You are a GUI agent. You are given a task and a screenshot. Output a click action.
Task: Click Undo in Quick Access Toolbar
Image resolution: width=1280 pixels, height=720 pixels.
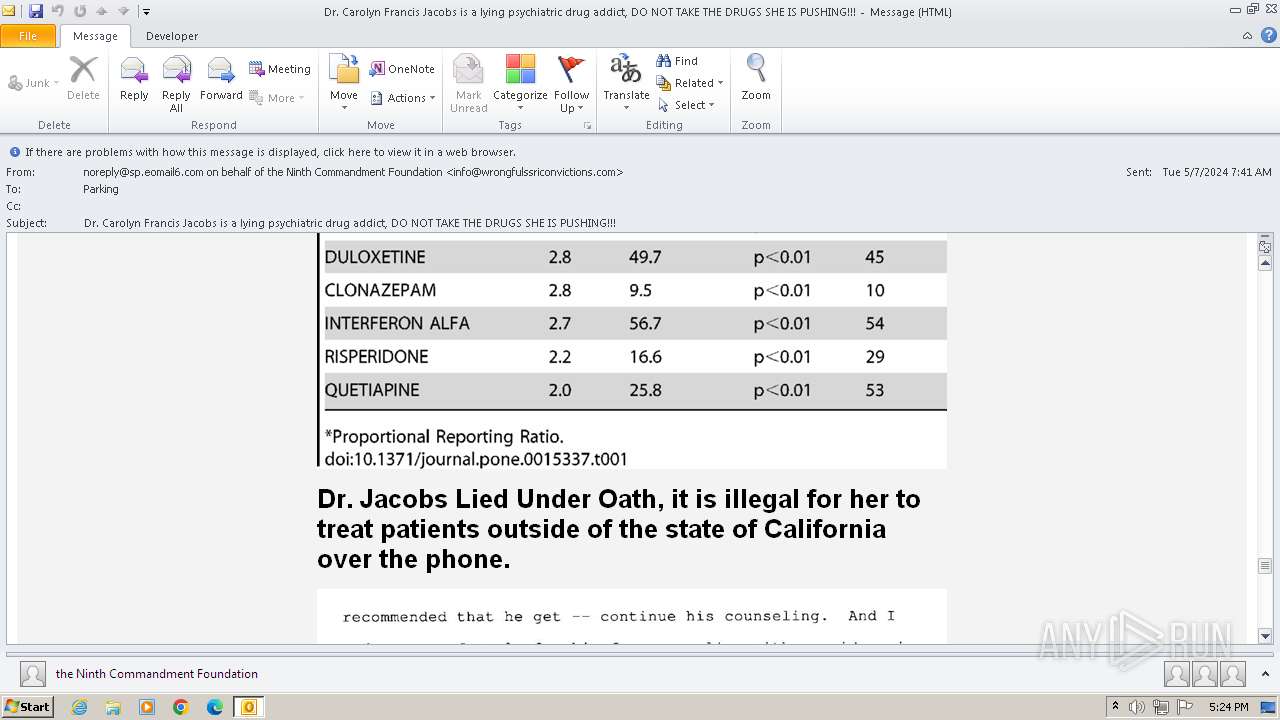(57, 11)
